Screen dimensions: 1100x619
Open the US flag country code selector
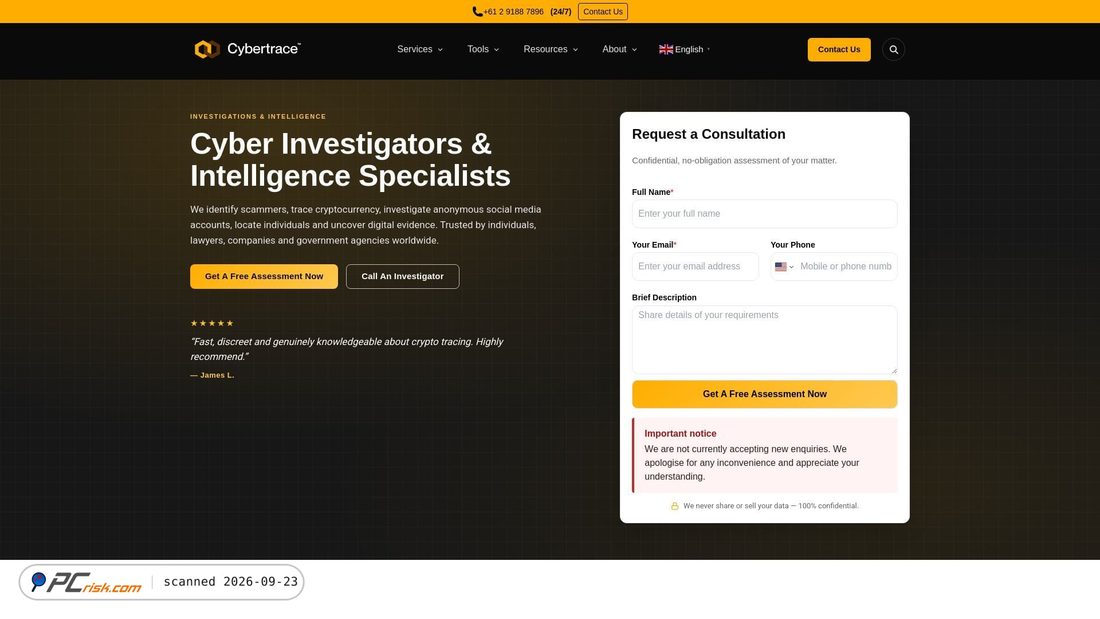click(x=784, y=267)
